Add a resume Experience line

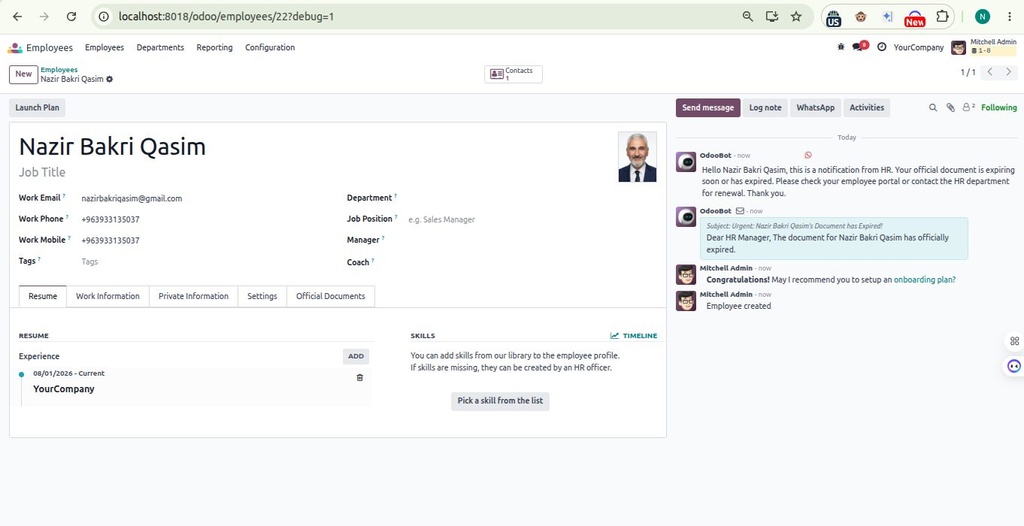coord(356,357)
